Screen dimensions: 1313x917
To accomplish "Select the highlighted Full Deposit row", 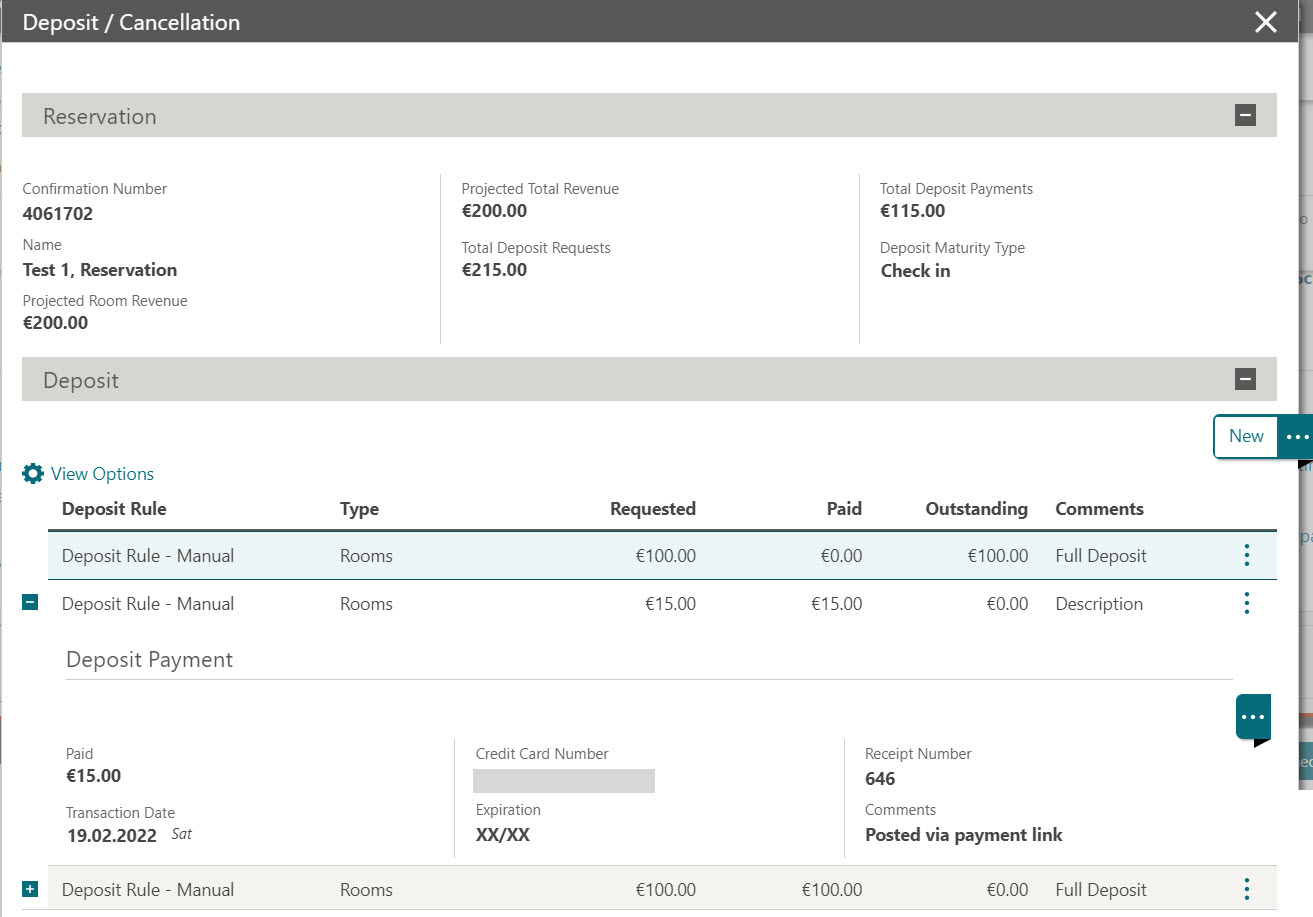I will 400,555.
